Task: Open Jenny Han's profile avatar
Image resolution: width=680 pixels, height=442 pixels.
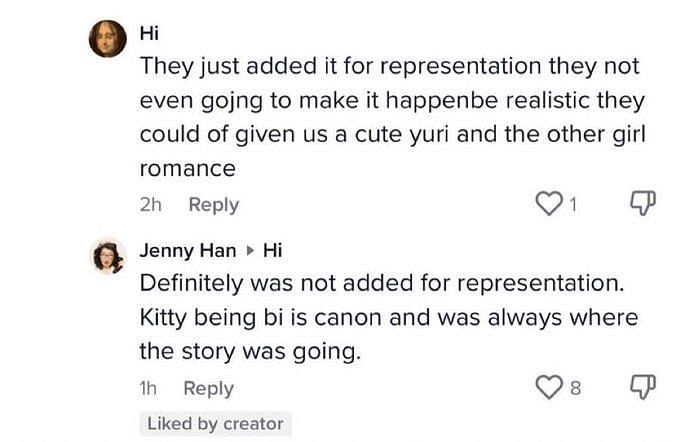Action: tap(108, 256)
